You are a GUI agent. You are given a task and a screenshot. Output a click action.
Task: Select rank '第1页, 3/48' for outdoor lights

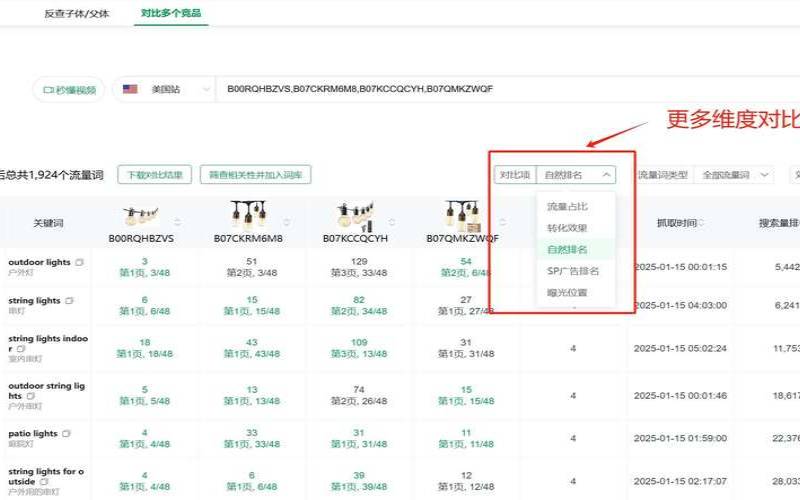[x=144, y=273]
